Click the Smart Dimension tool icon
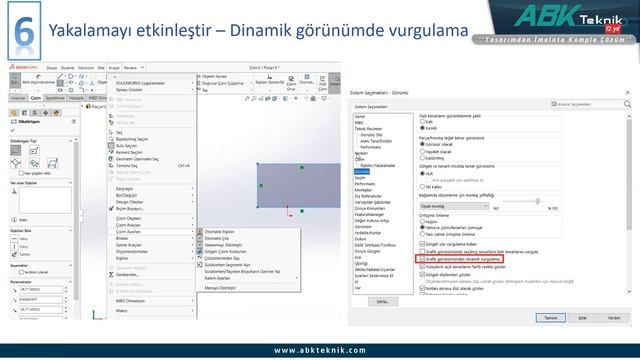 38,77
